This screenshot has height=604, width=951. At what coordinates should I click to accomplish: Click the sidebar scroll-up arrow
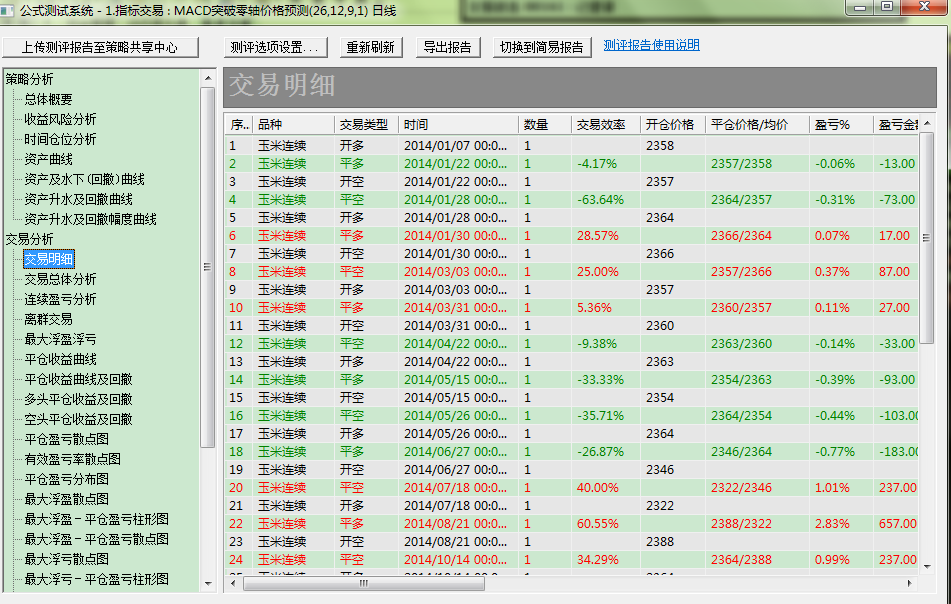208,77
